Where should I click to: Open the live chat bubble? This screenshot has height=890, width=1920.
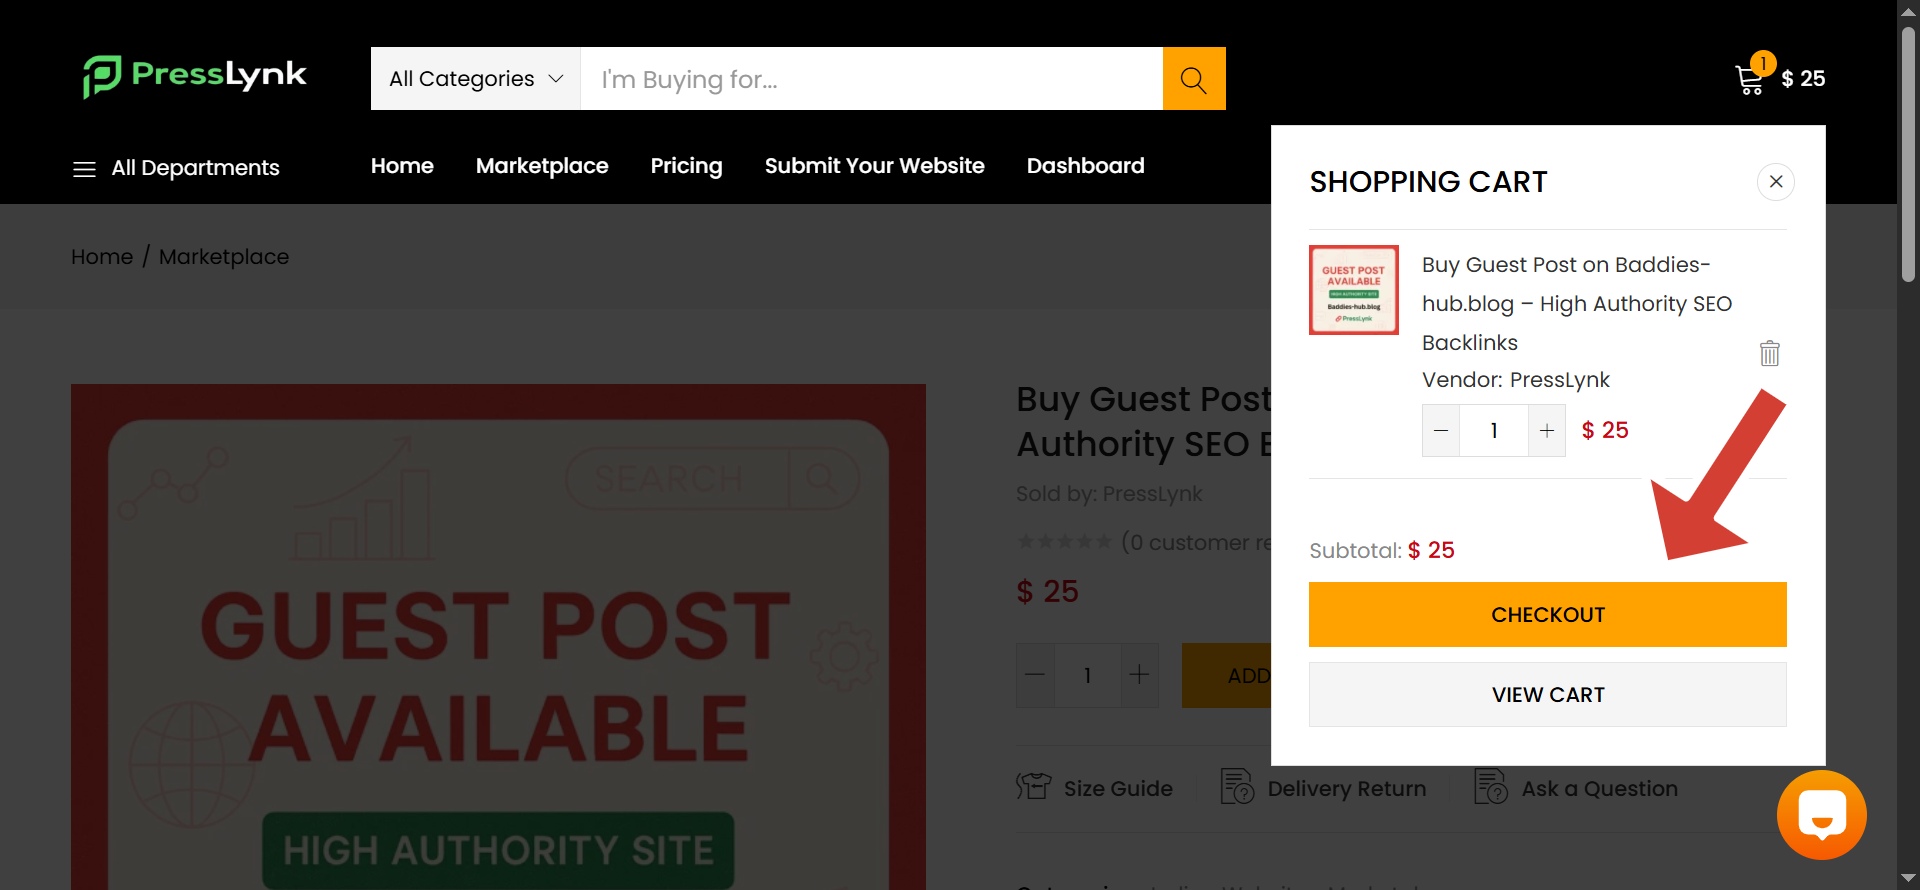(x=1822, y=815)
